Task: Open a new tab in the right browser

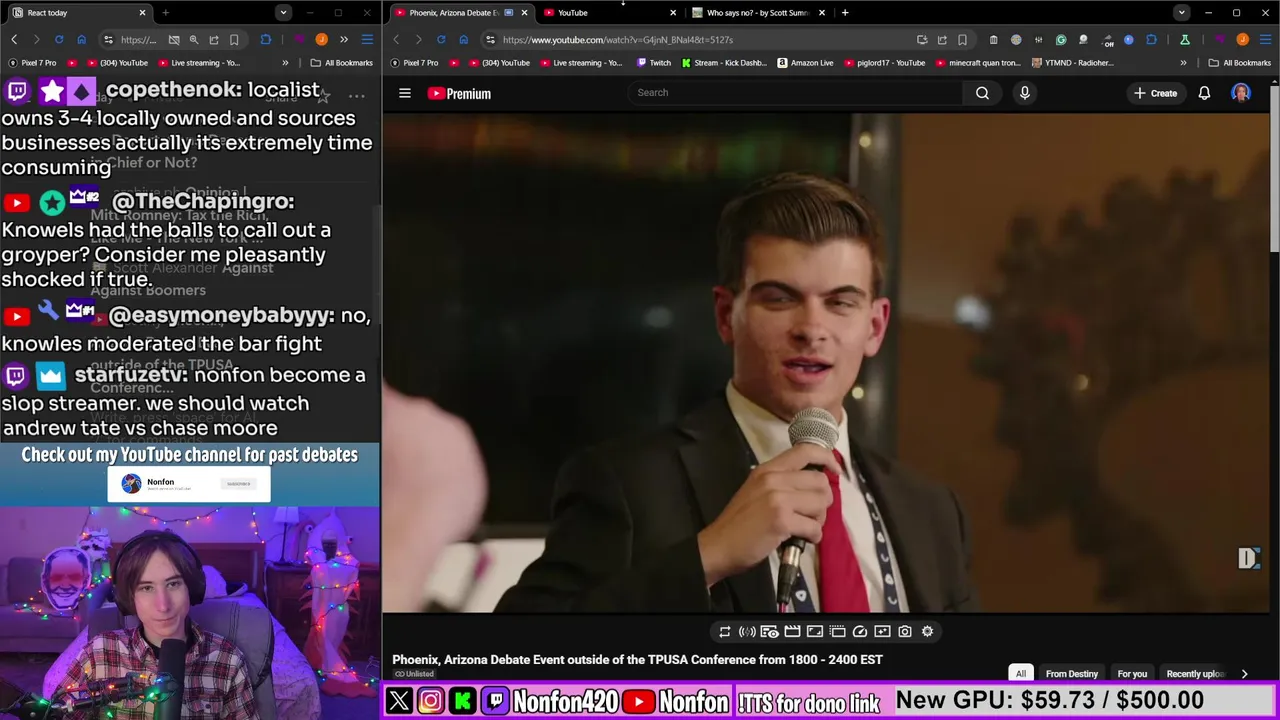Action: point(845,13)
